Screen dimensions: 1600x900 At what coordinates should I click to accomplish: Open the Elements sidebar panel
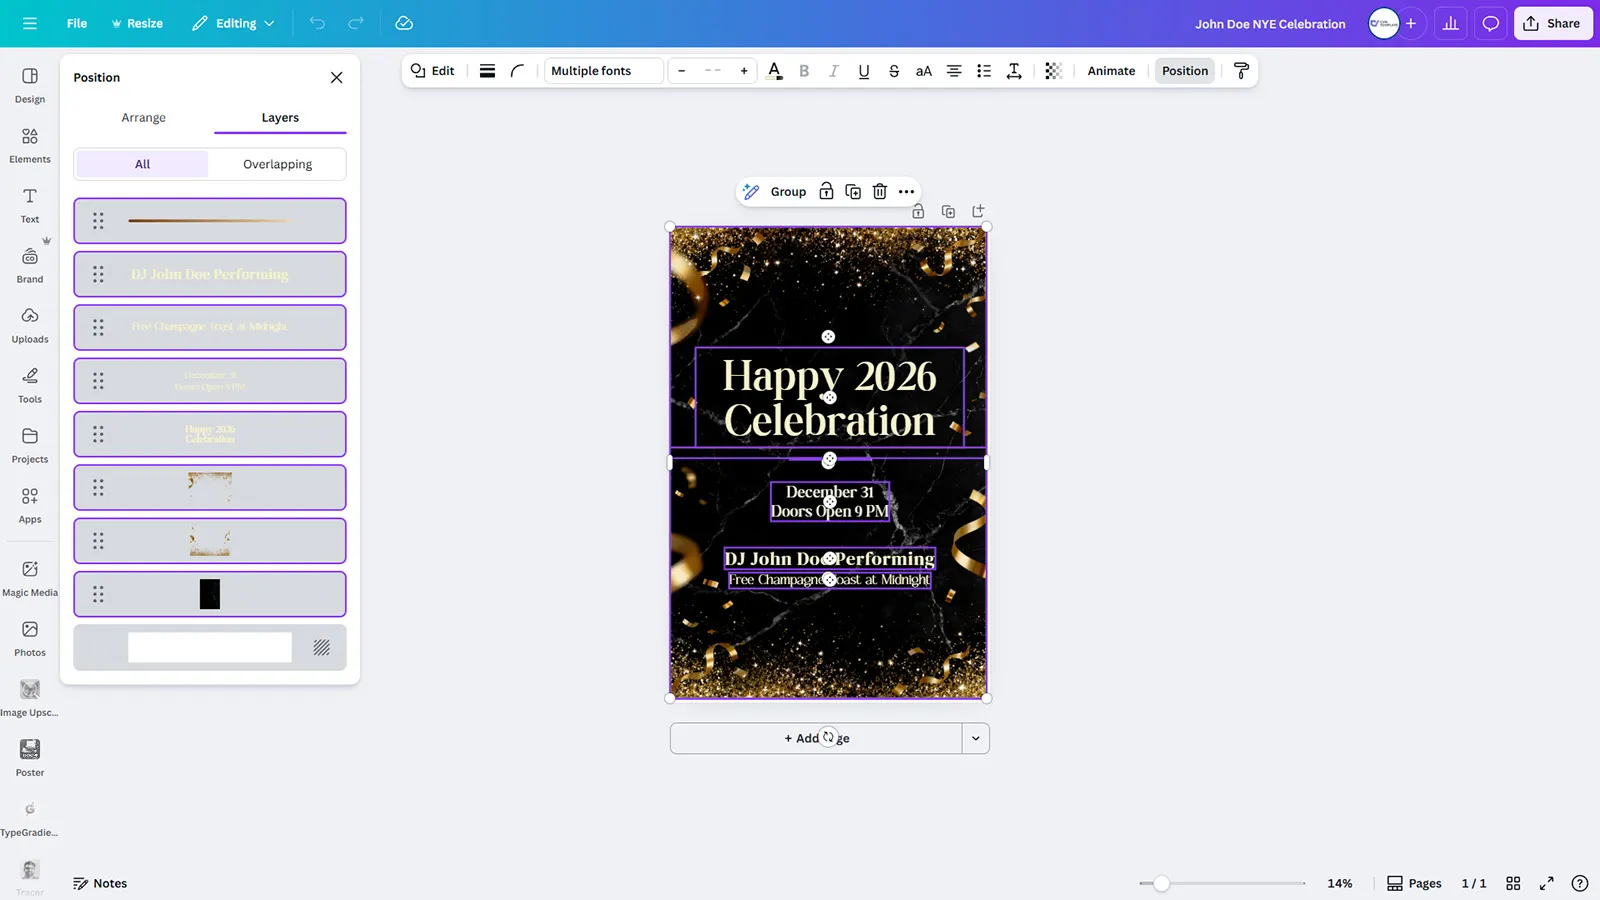[x=30, y=145]
